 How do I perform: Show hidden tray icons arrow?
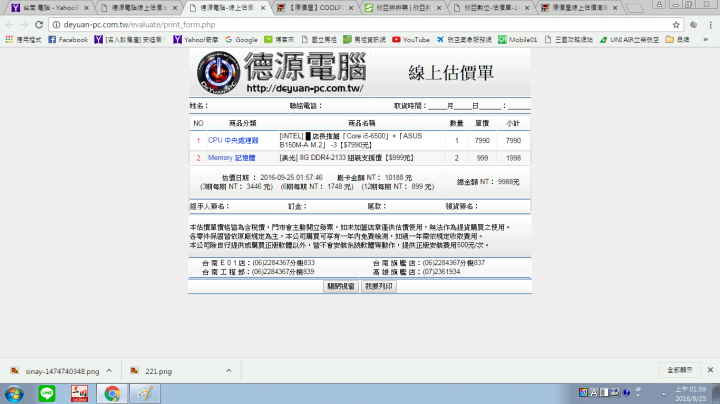tap(664, 394)
